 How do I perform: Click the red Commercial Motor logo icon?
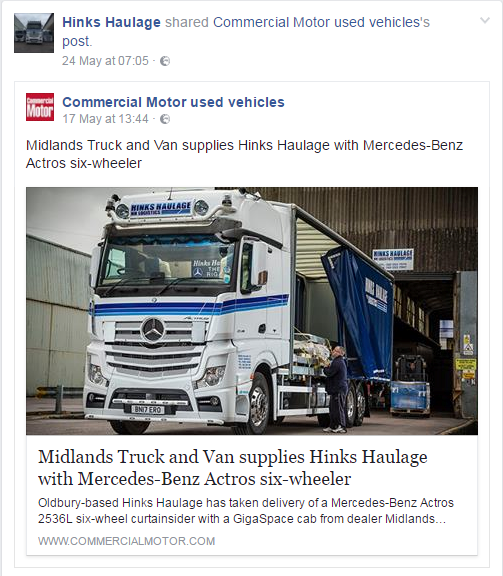[40, 107]
